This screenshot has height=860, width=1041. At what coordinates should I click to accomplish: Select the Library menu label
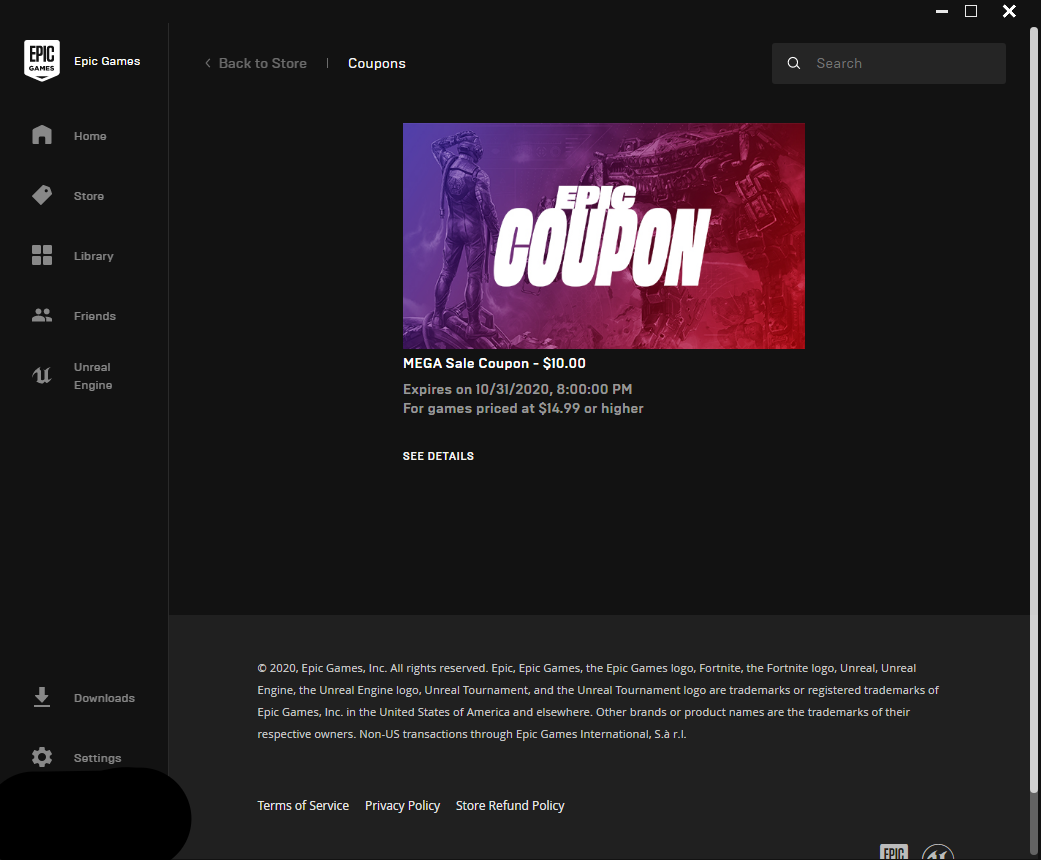94,256
